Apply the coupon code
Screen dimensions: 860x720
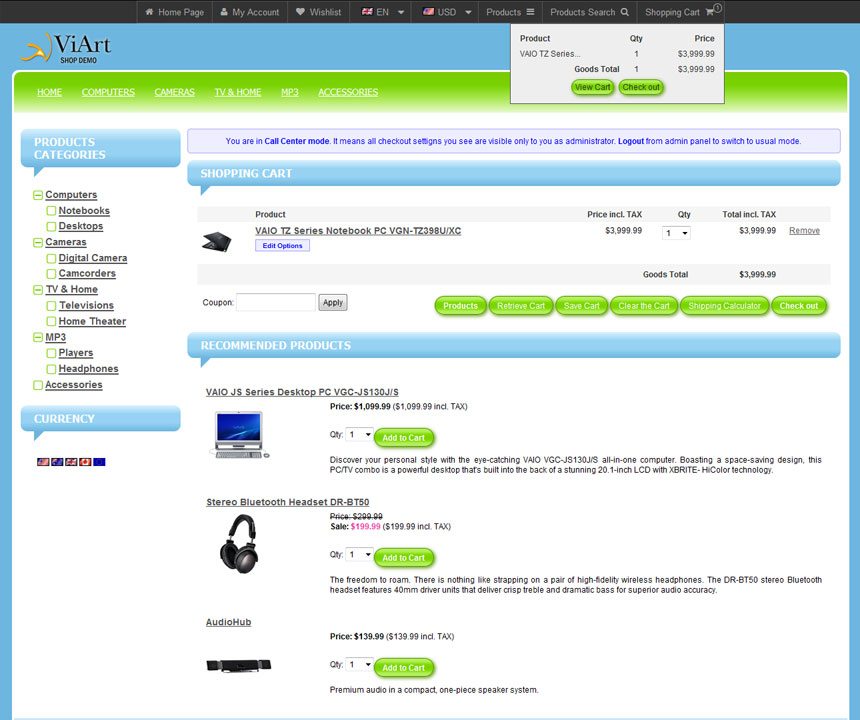pos(332,303)
